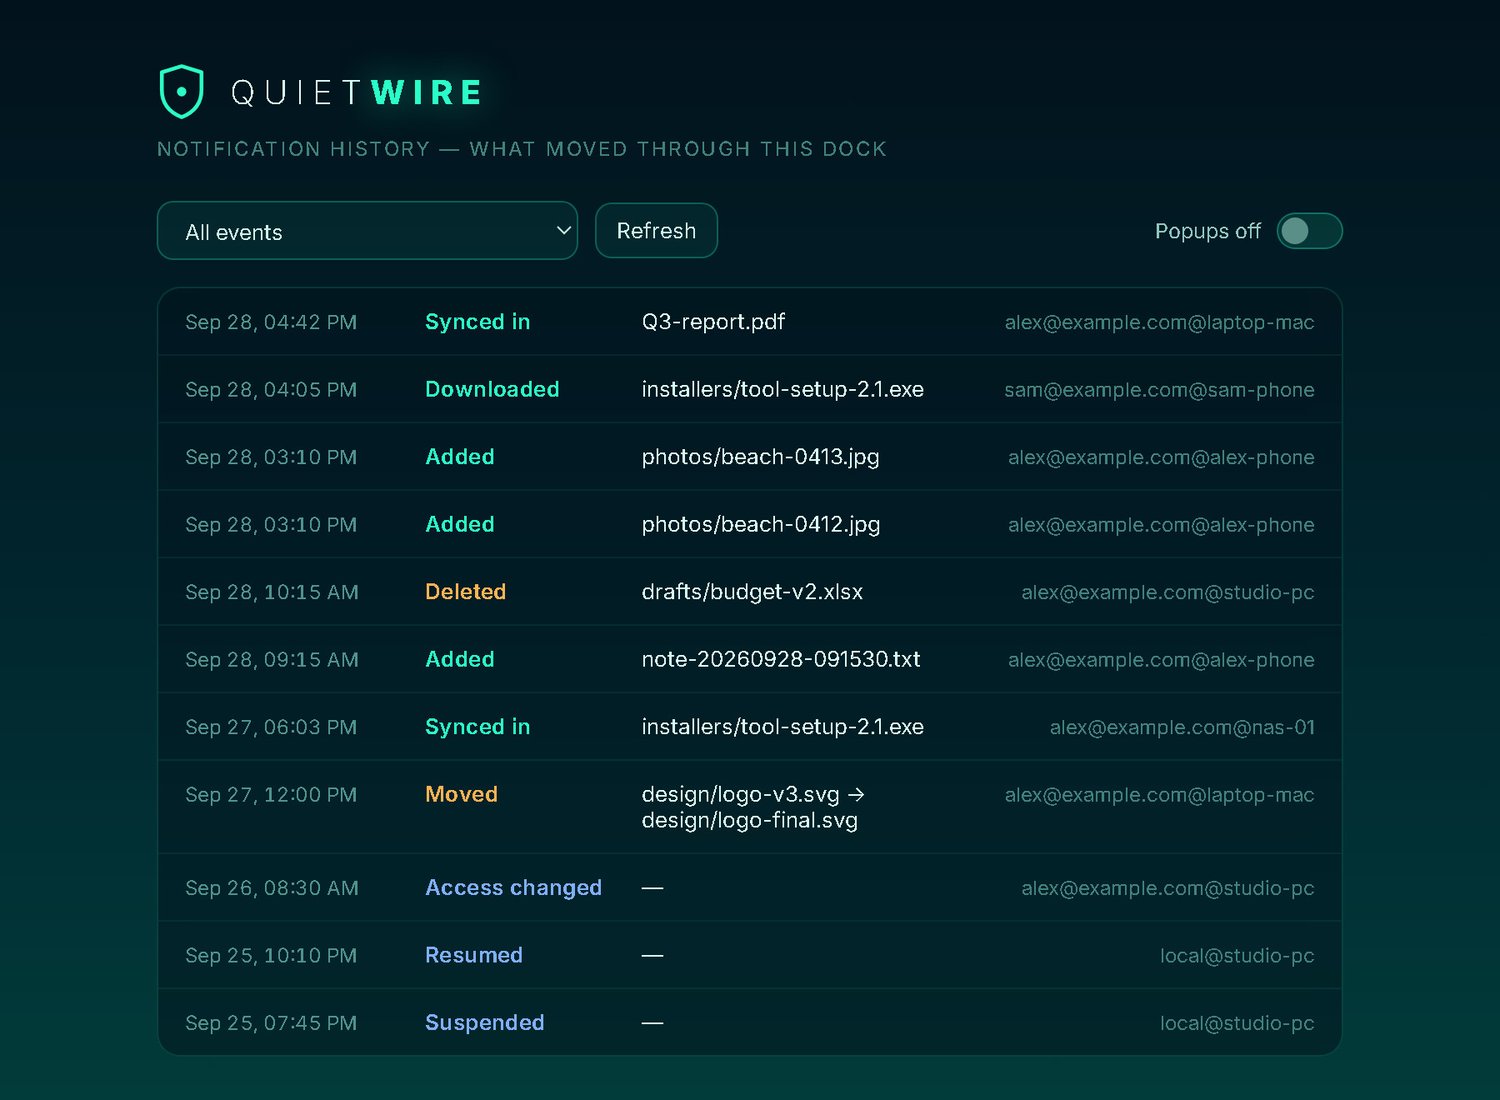
Task: Click the Sep 27, 06:03 PM timestamp
Action: [271, 727]
